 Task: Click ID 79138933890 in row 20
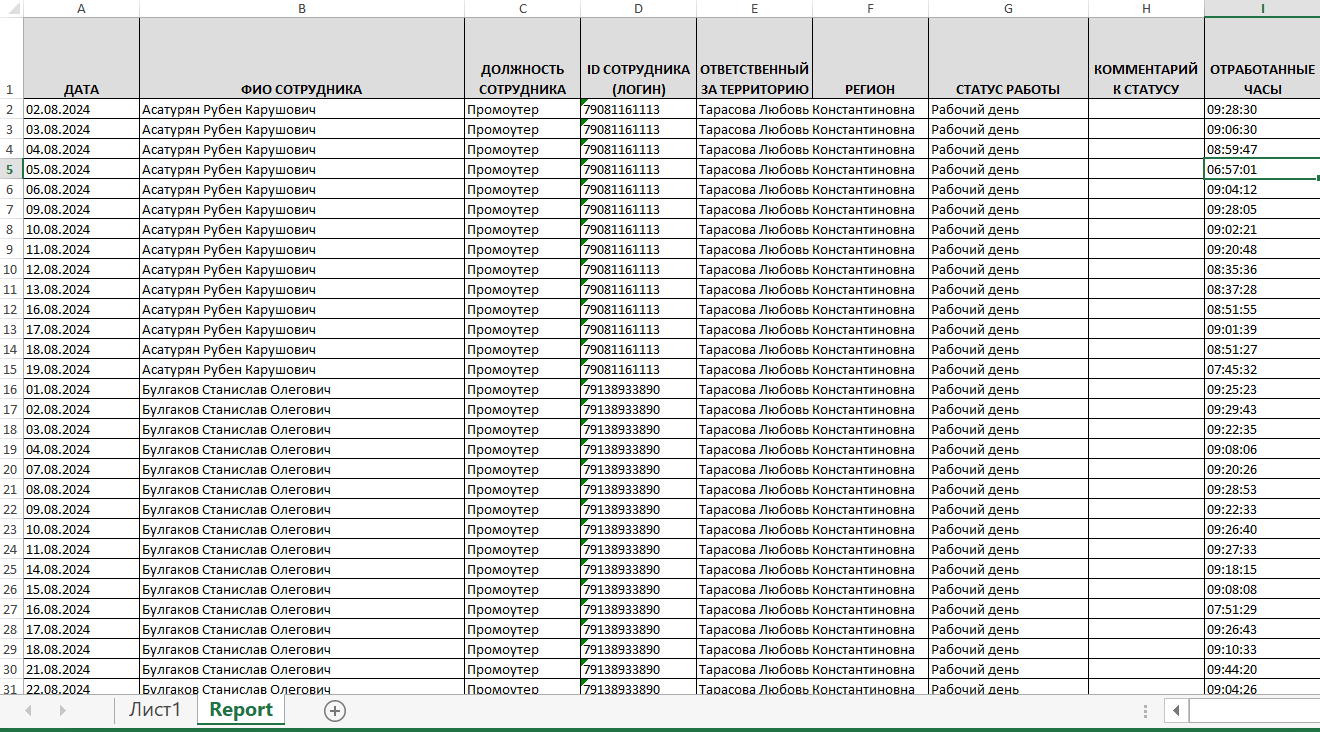tap(638, 469)
